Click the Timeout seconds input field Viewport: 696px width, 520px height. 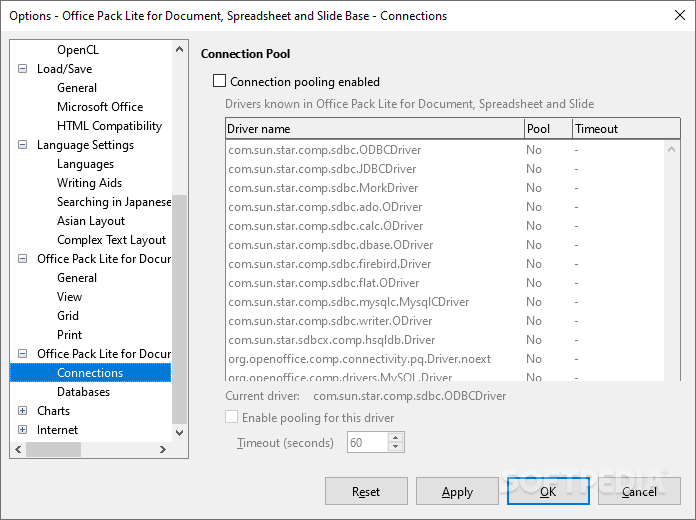[x=368, y=442]
